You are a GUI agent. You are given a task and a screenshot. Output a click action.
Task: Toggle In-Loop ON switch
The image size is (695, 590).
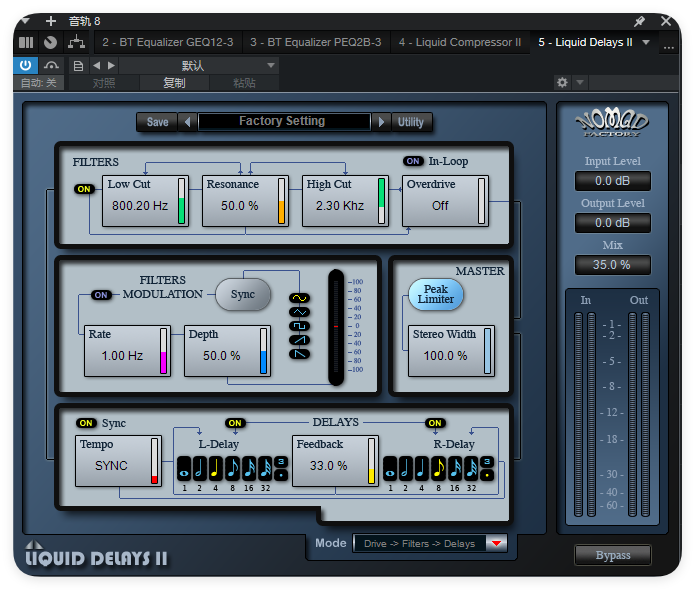[413, 161]
